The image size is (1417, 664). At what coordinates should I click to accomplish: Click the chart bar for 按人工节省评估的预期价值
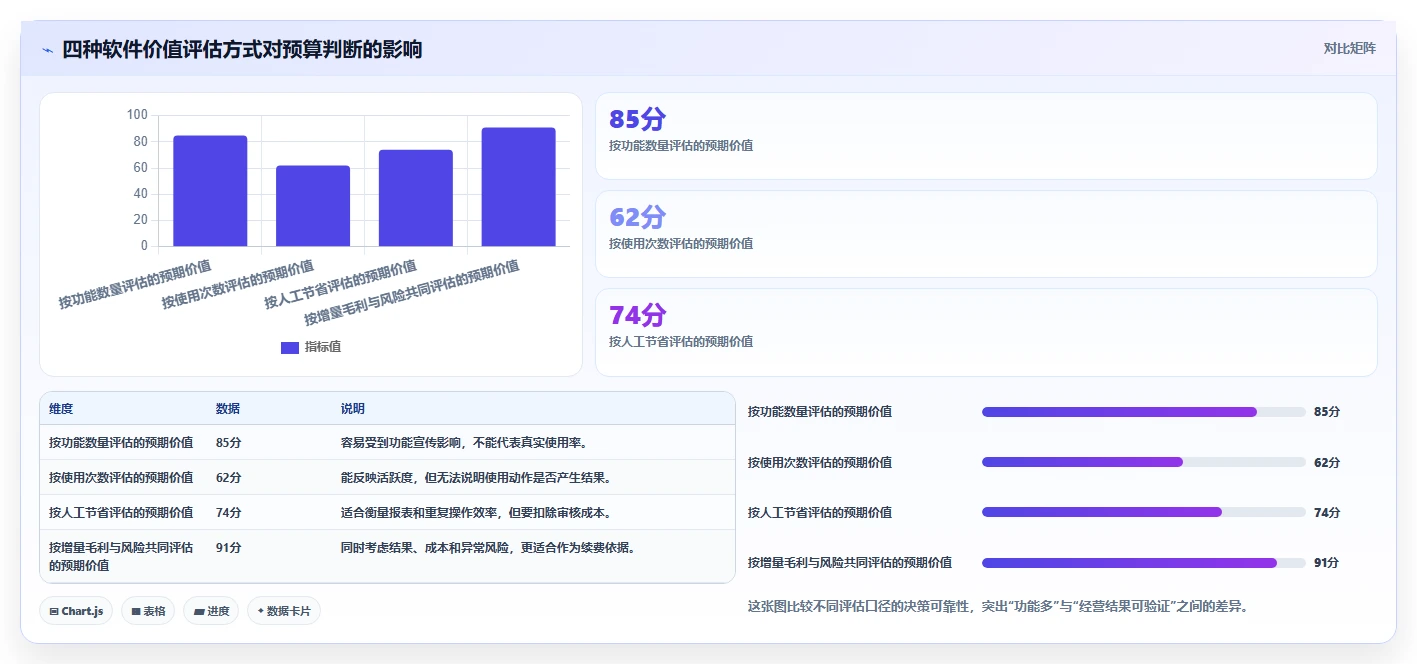[x=416, y=198]
